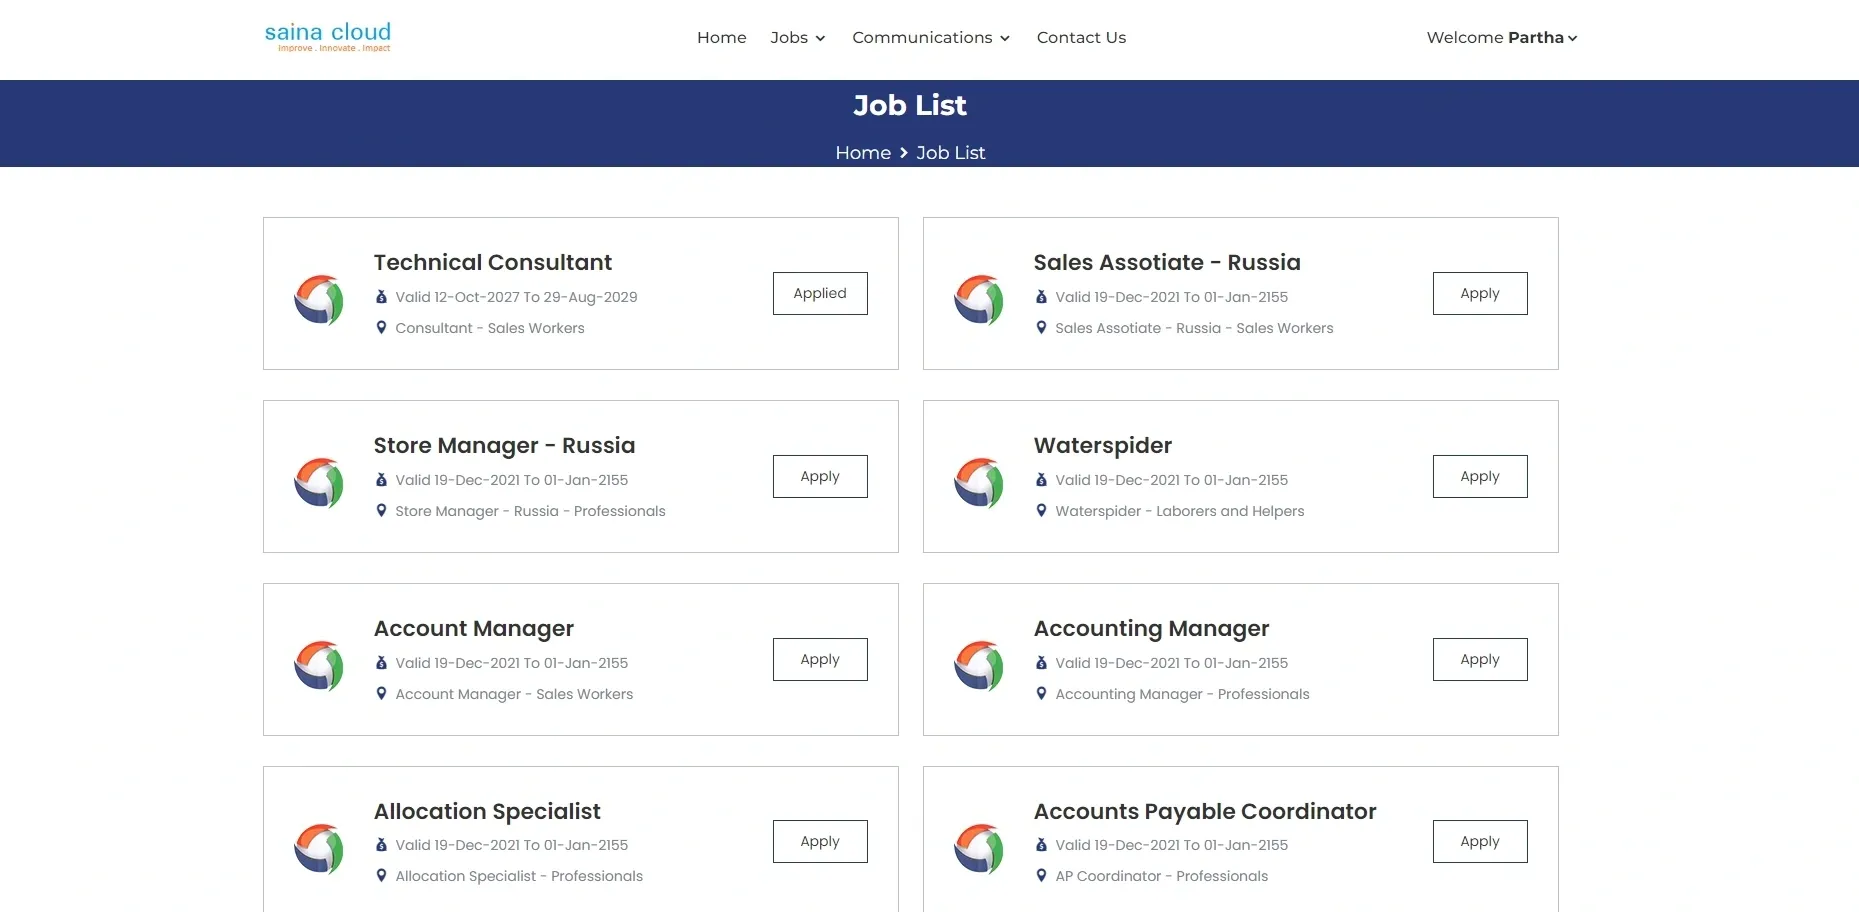
Task: Go to Home in the navigation bar
Action: pos(721,38)
